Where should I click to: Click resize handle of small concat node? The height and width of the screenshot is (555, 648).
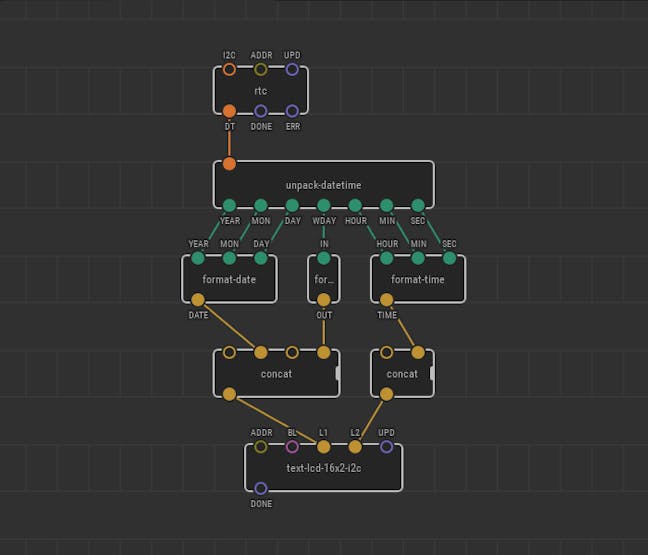tap(432, 373)
